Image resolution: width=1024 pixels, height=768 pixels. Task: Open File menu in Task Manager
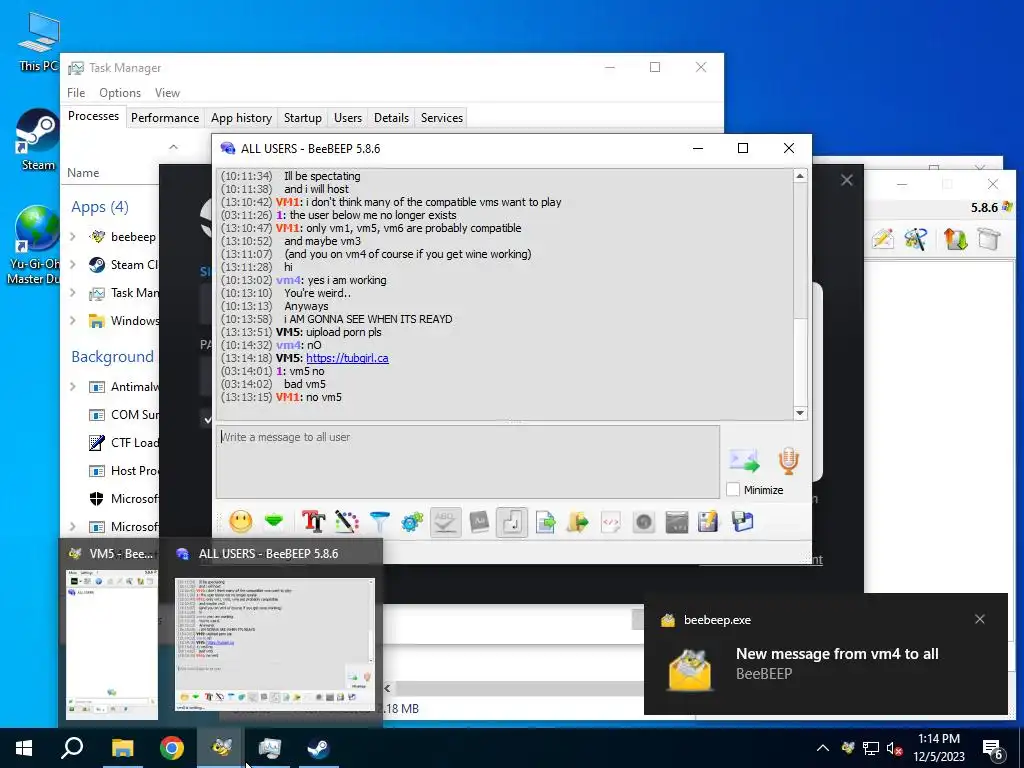[76, 93]
